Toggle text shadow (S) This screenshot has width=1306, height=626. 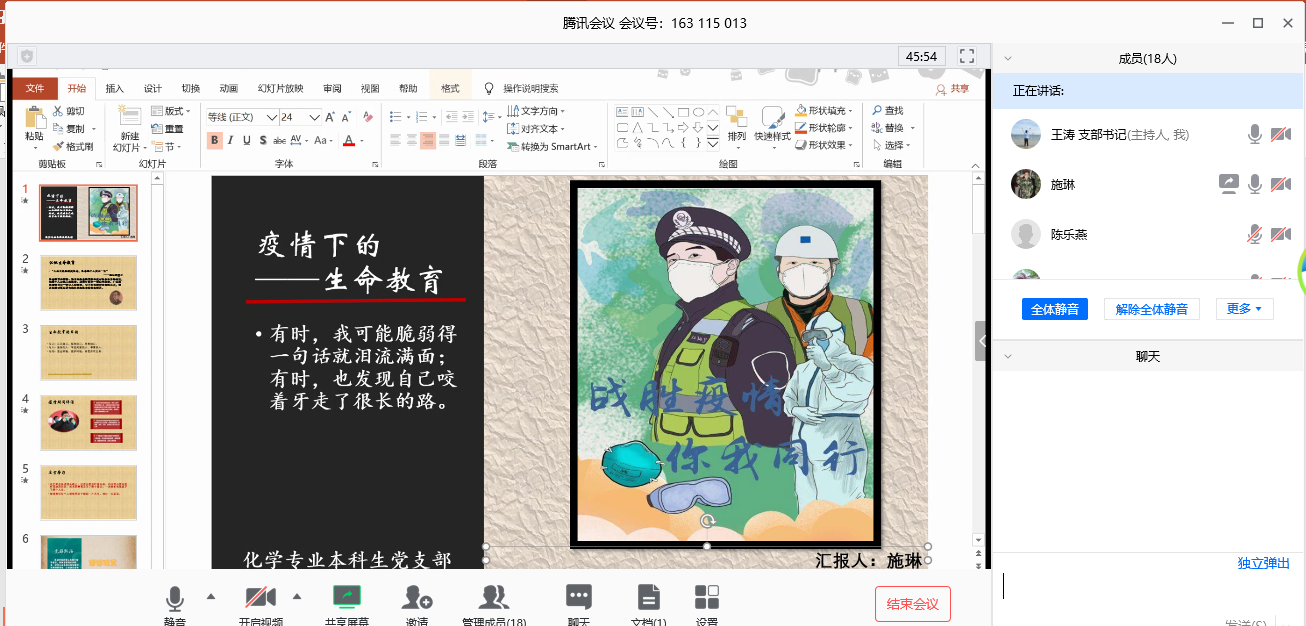pos(263,140)
